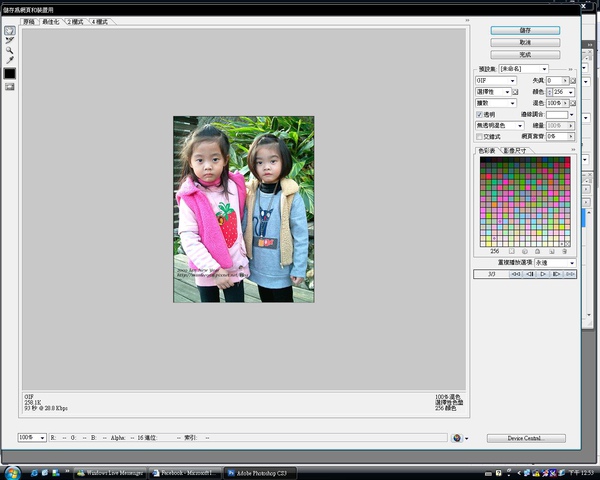Open optimize panel options menu arrows
The height and width of the screenshot is (480, 600).
[570, 70]
